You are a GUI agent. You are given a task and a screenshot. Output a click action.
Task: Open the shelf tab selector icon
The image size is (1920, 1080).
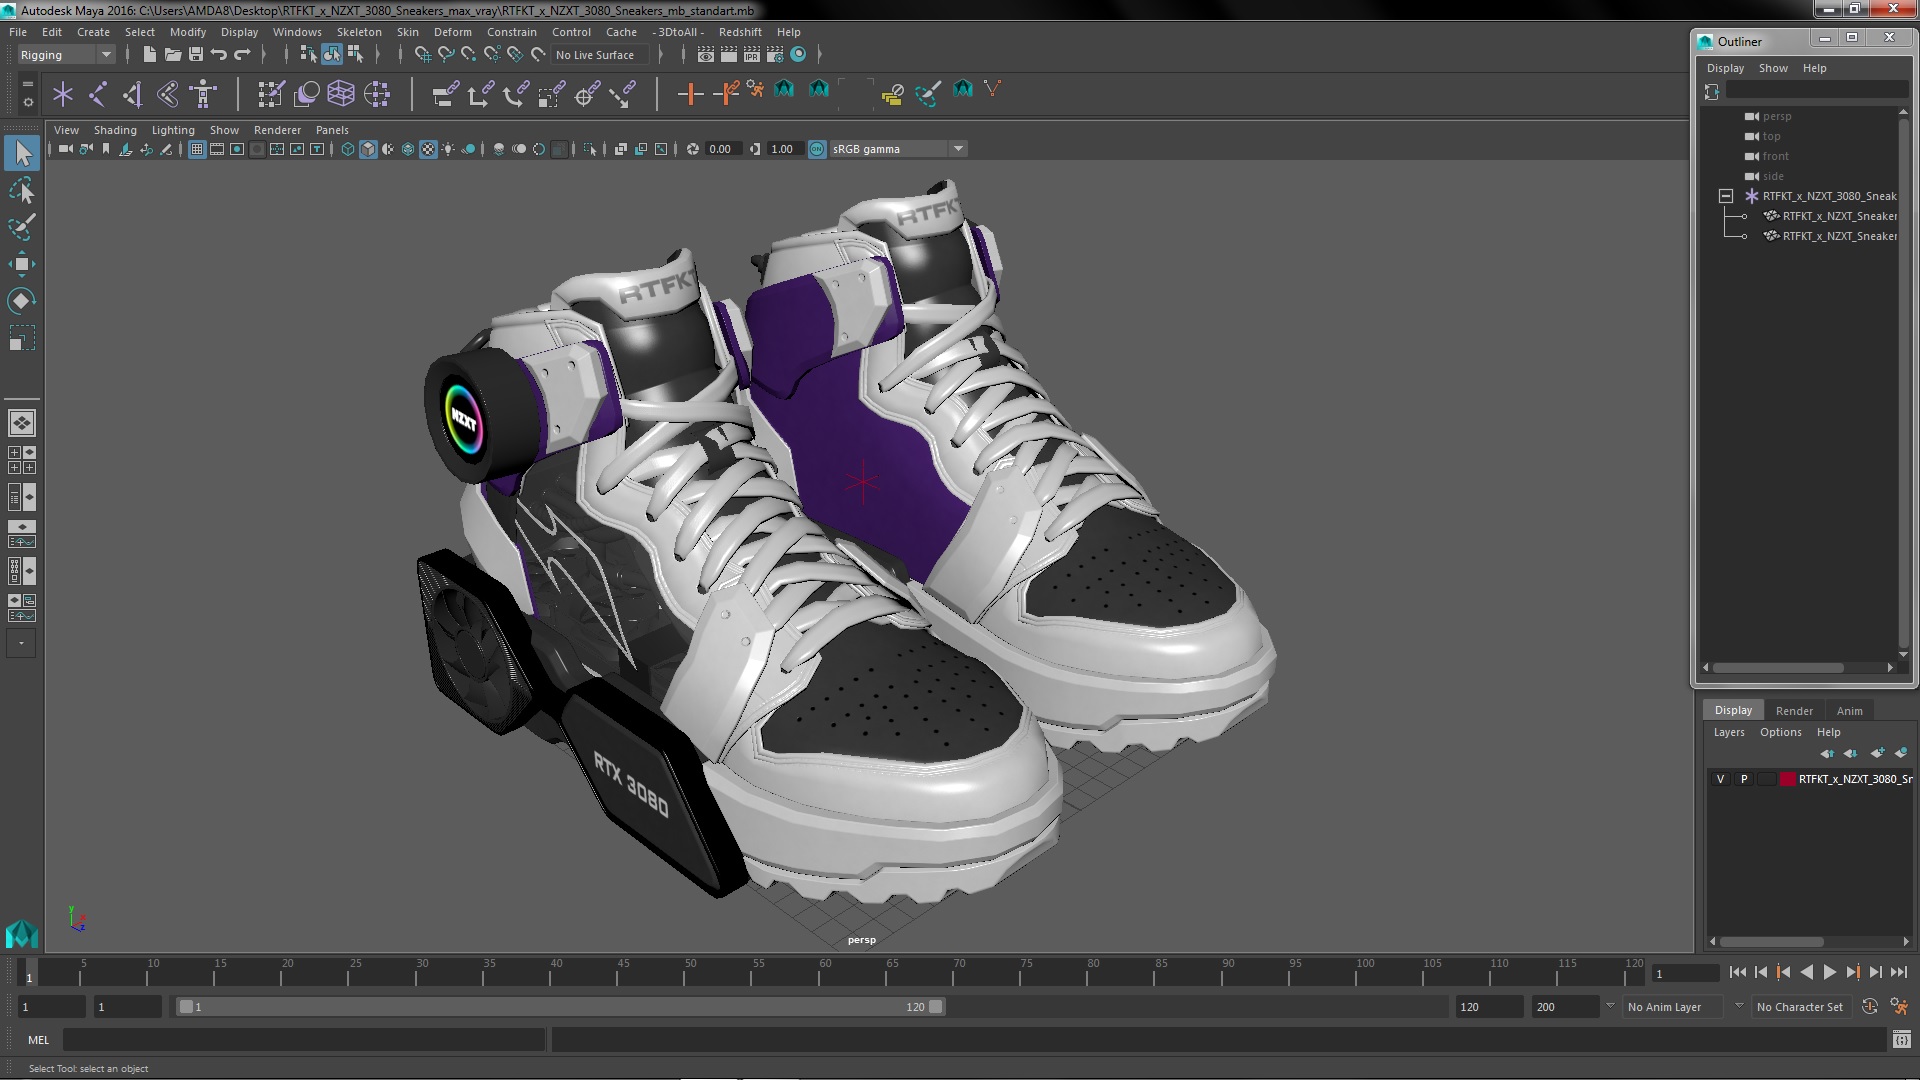(x=27, y=84)
